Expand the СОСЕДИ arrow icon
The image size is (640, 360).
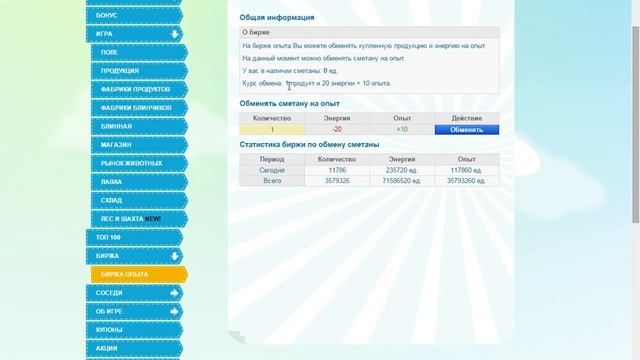tap(175, 293)
